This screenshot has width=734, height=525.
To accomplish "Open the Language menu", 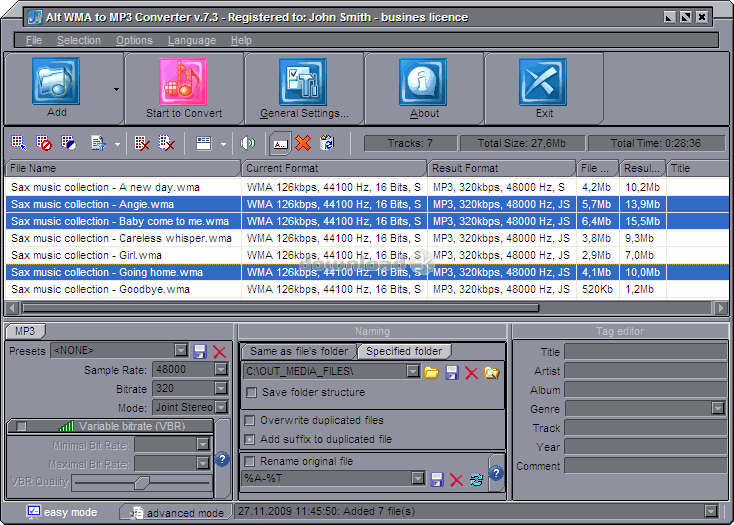I will pyautogui.click(x=192, y=40).
